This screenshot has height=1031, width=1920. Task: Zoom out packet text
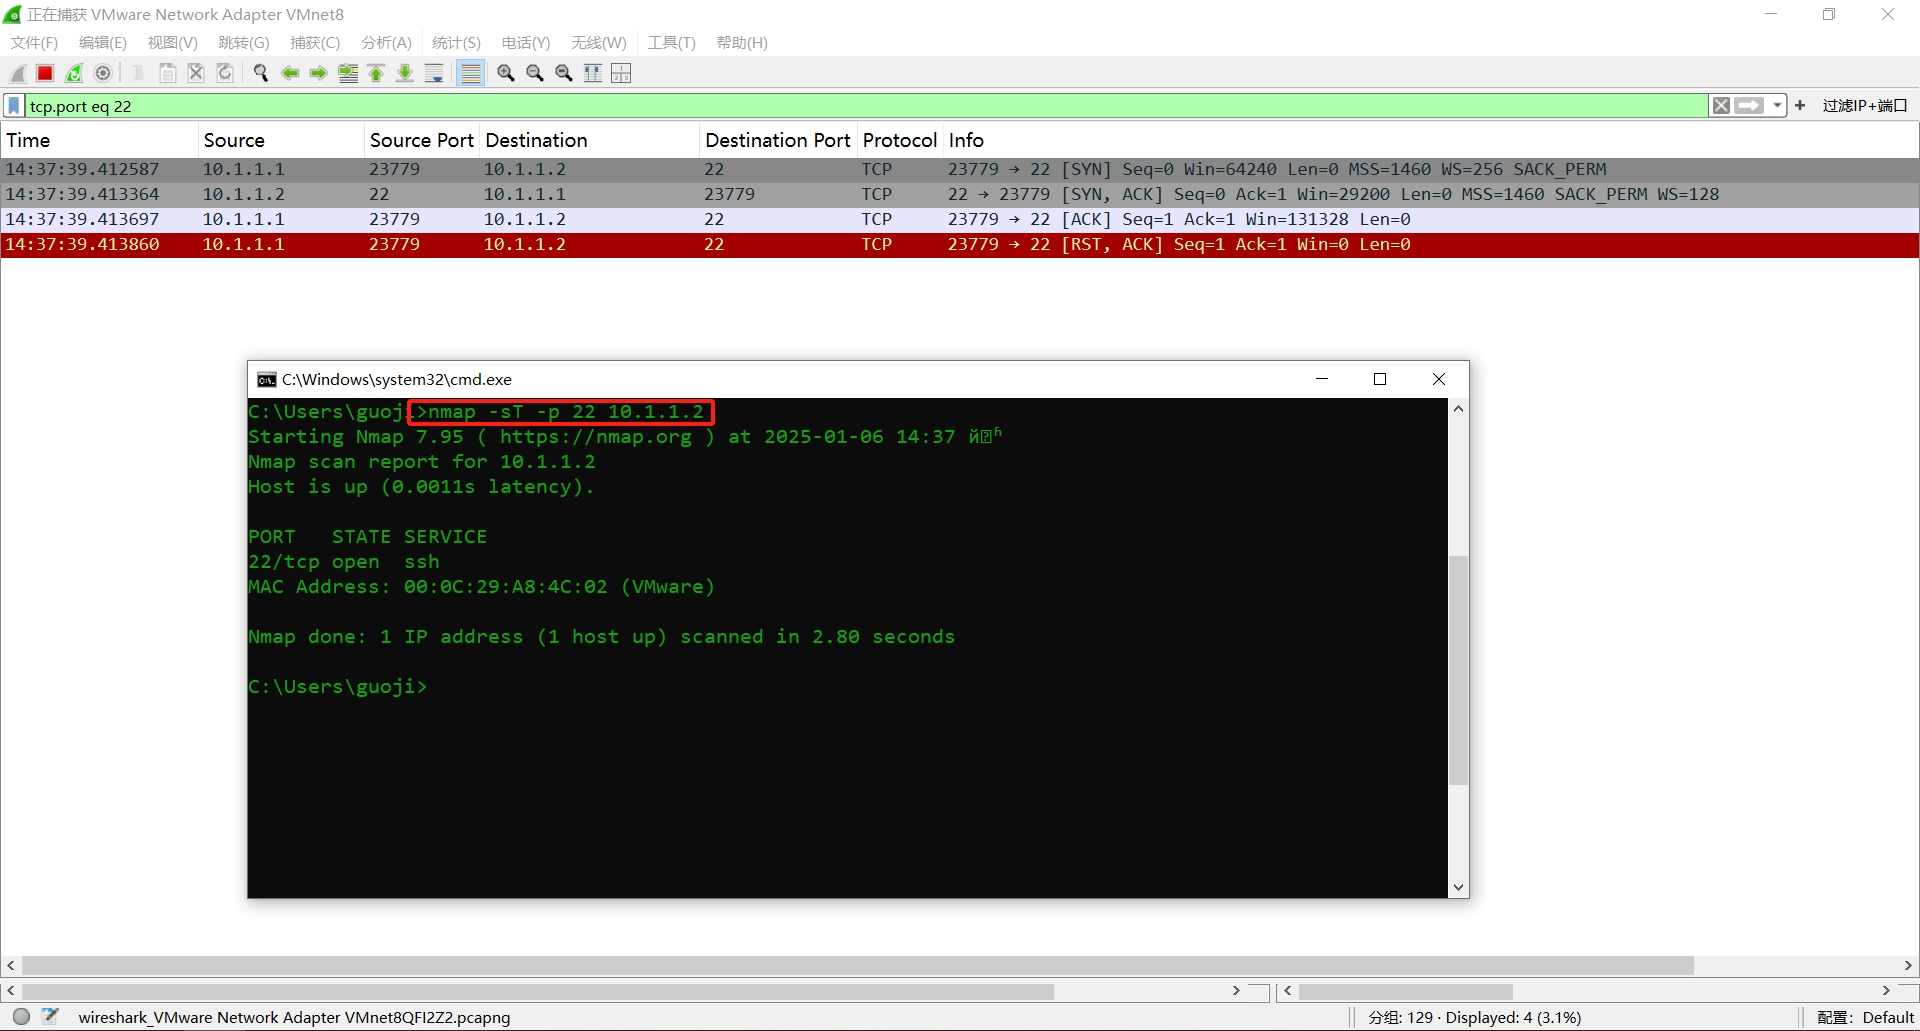point(535,73)
